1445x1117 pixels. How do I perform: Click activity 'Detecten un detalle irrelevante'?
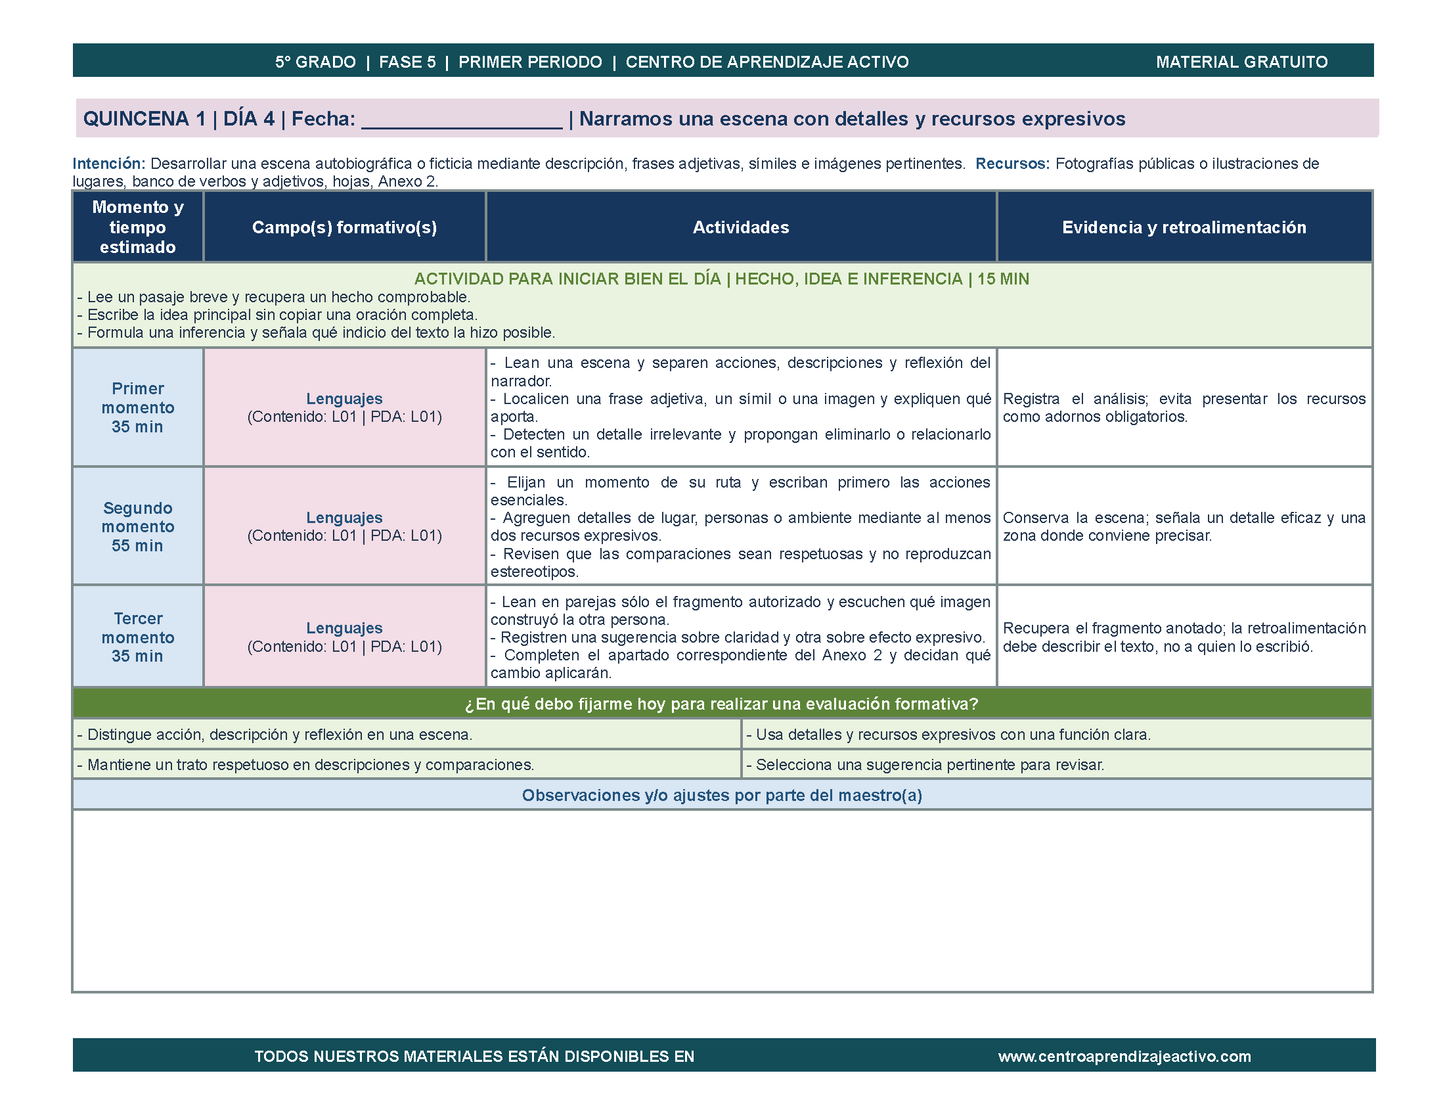pyautogui.click(x=741, y=444)
